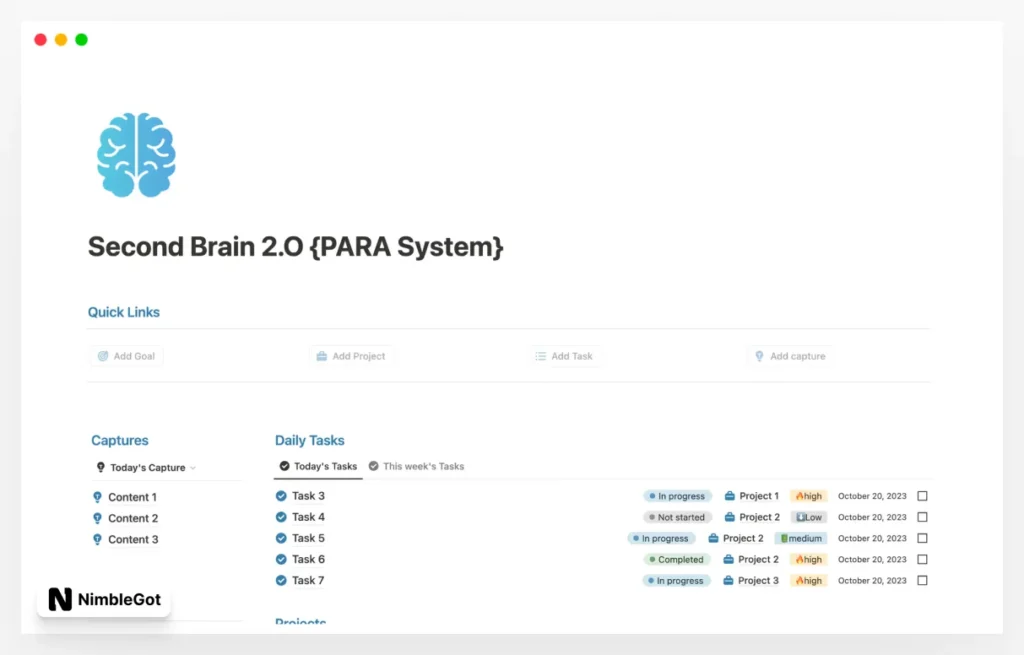Switch to the This week's Tasks tab
This screenshot has height=655, width=1024.
416,466
